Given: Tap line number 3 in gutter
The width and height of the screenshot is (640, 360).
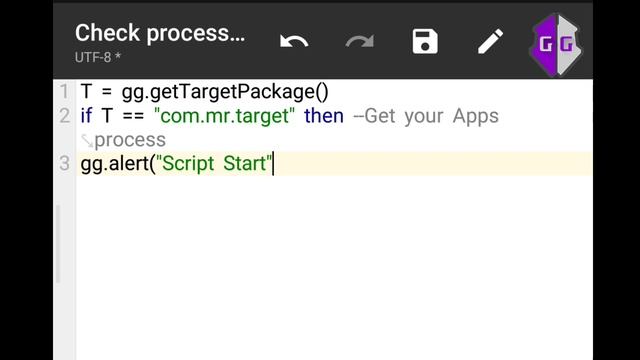Looking at the screenshot, I should point(64,164).
